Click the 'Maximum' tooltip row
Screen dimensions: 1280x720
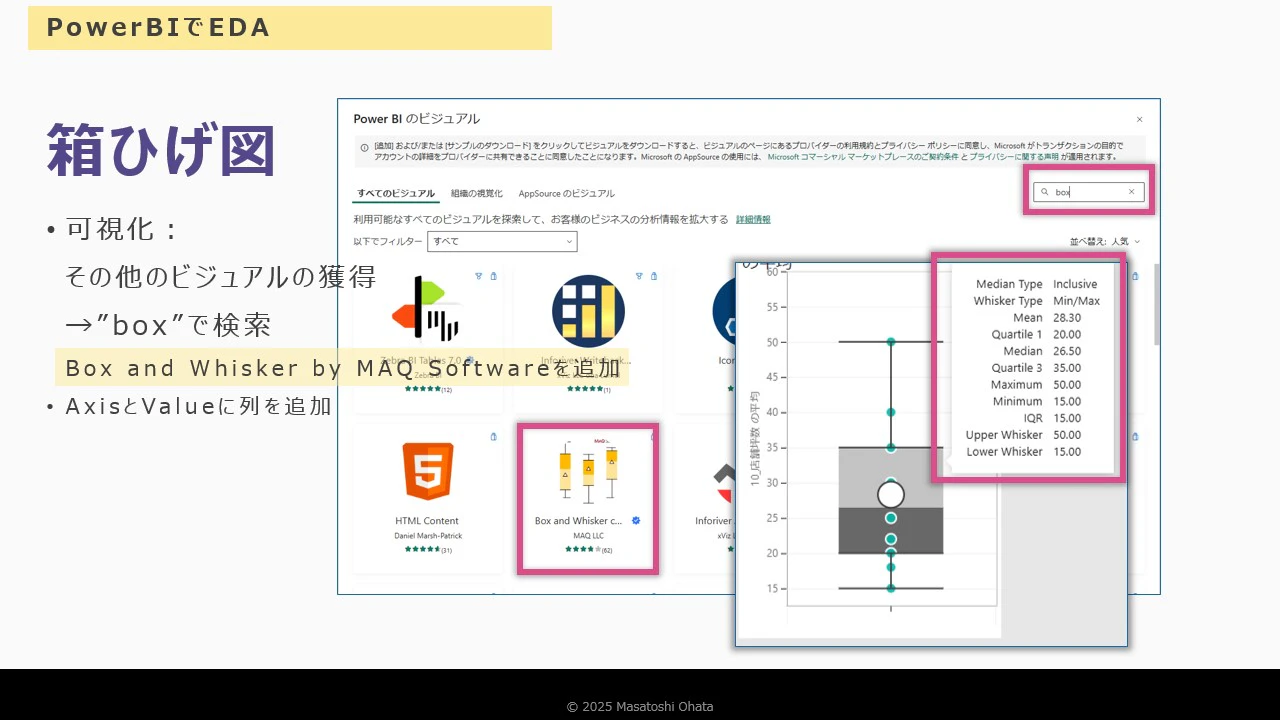1036,385
